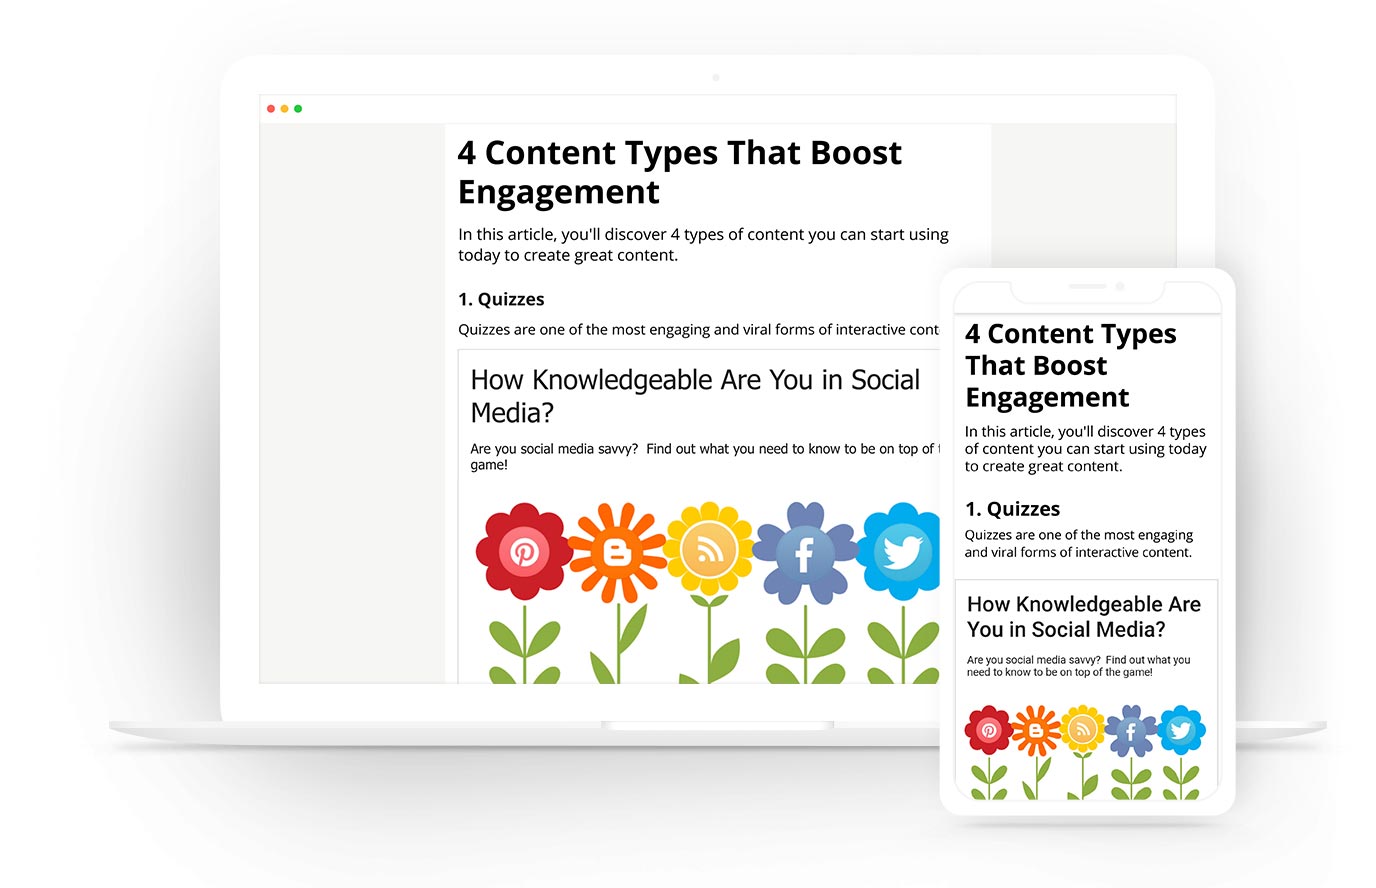Tap the article title on the phone screen
Viewport: 1376px width, 888px height.
(1070, 365)
